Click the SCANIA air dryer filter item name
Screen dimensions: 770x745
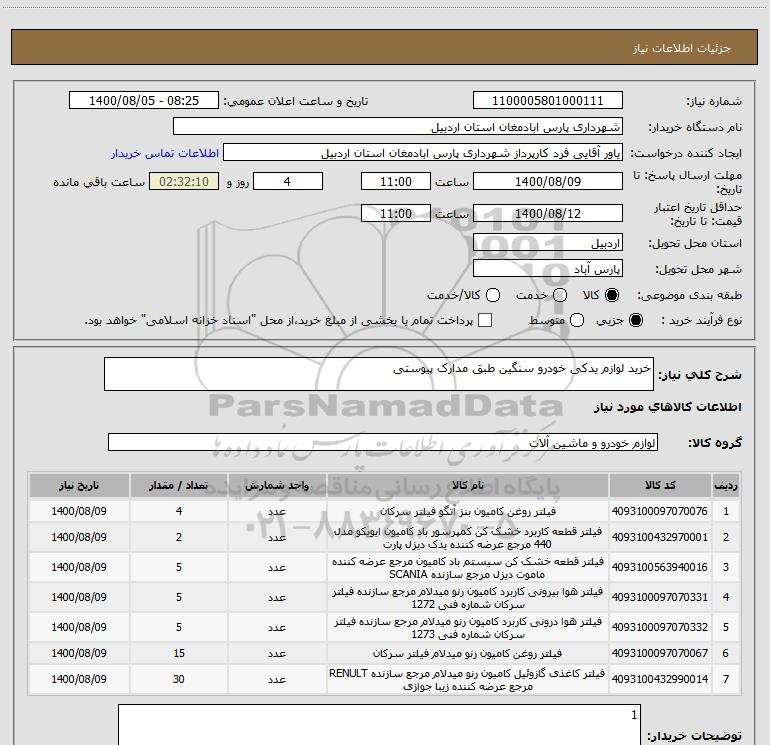tap(468, 567)
